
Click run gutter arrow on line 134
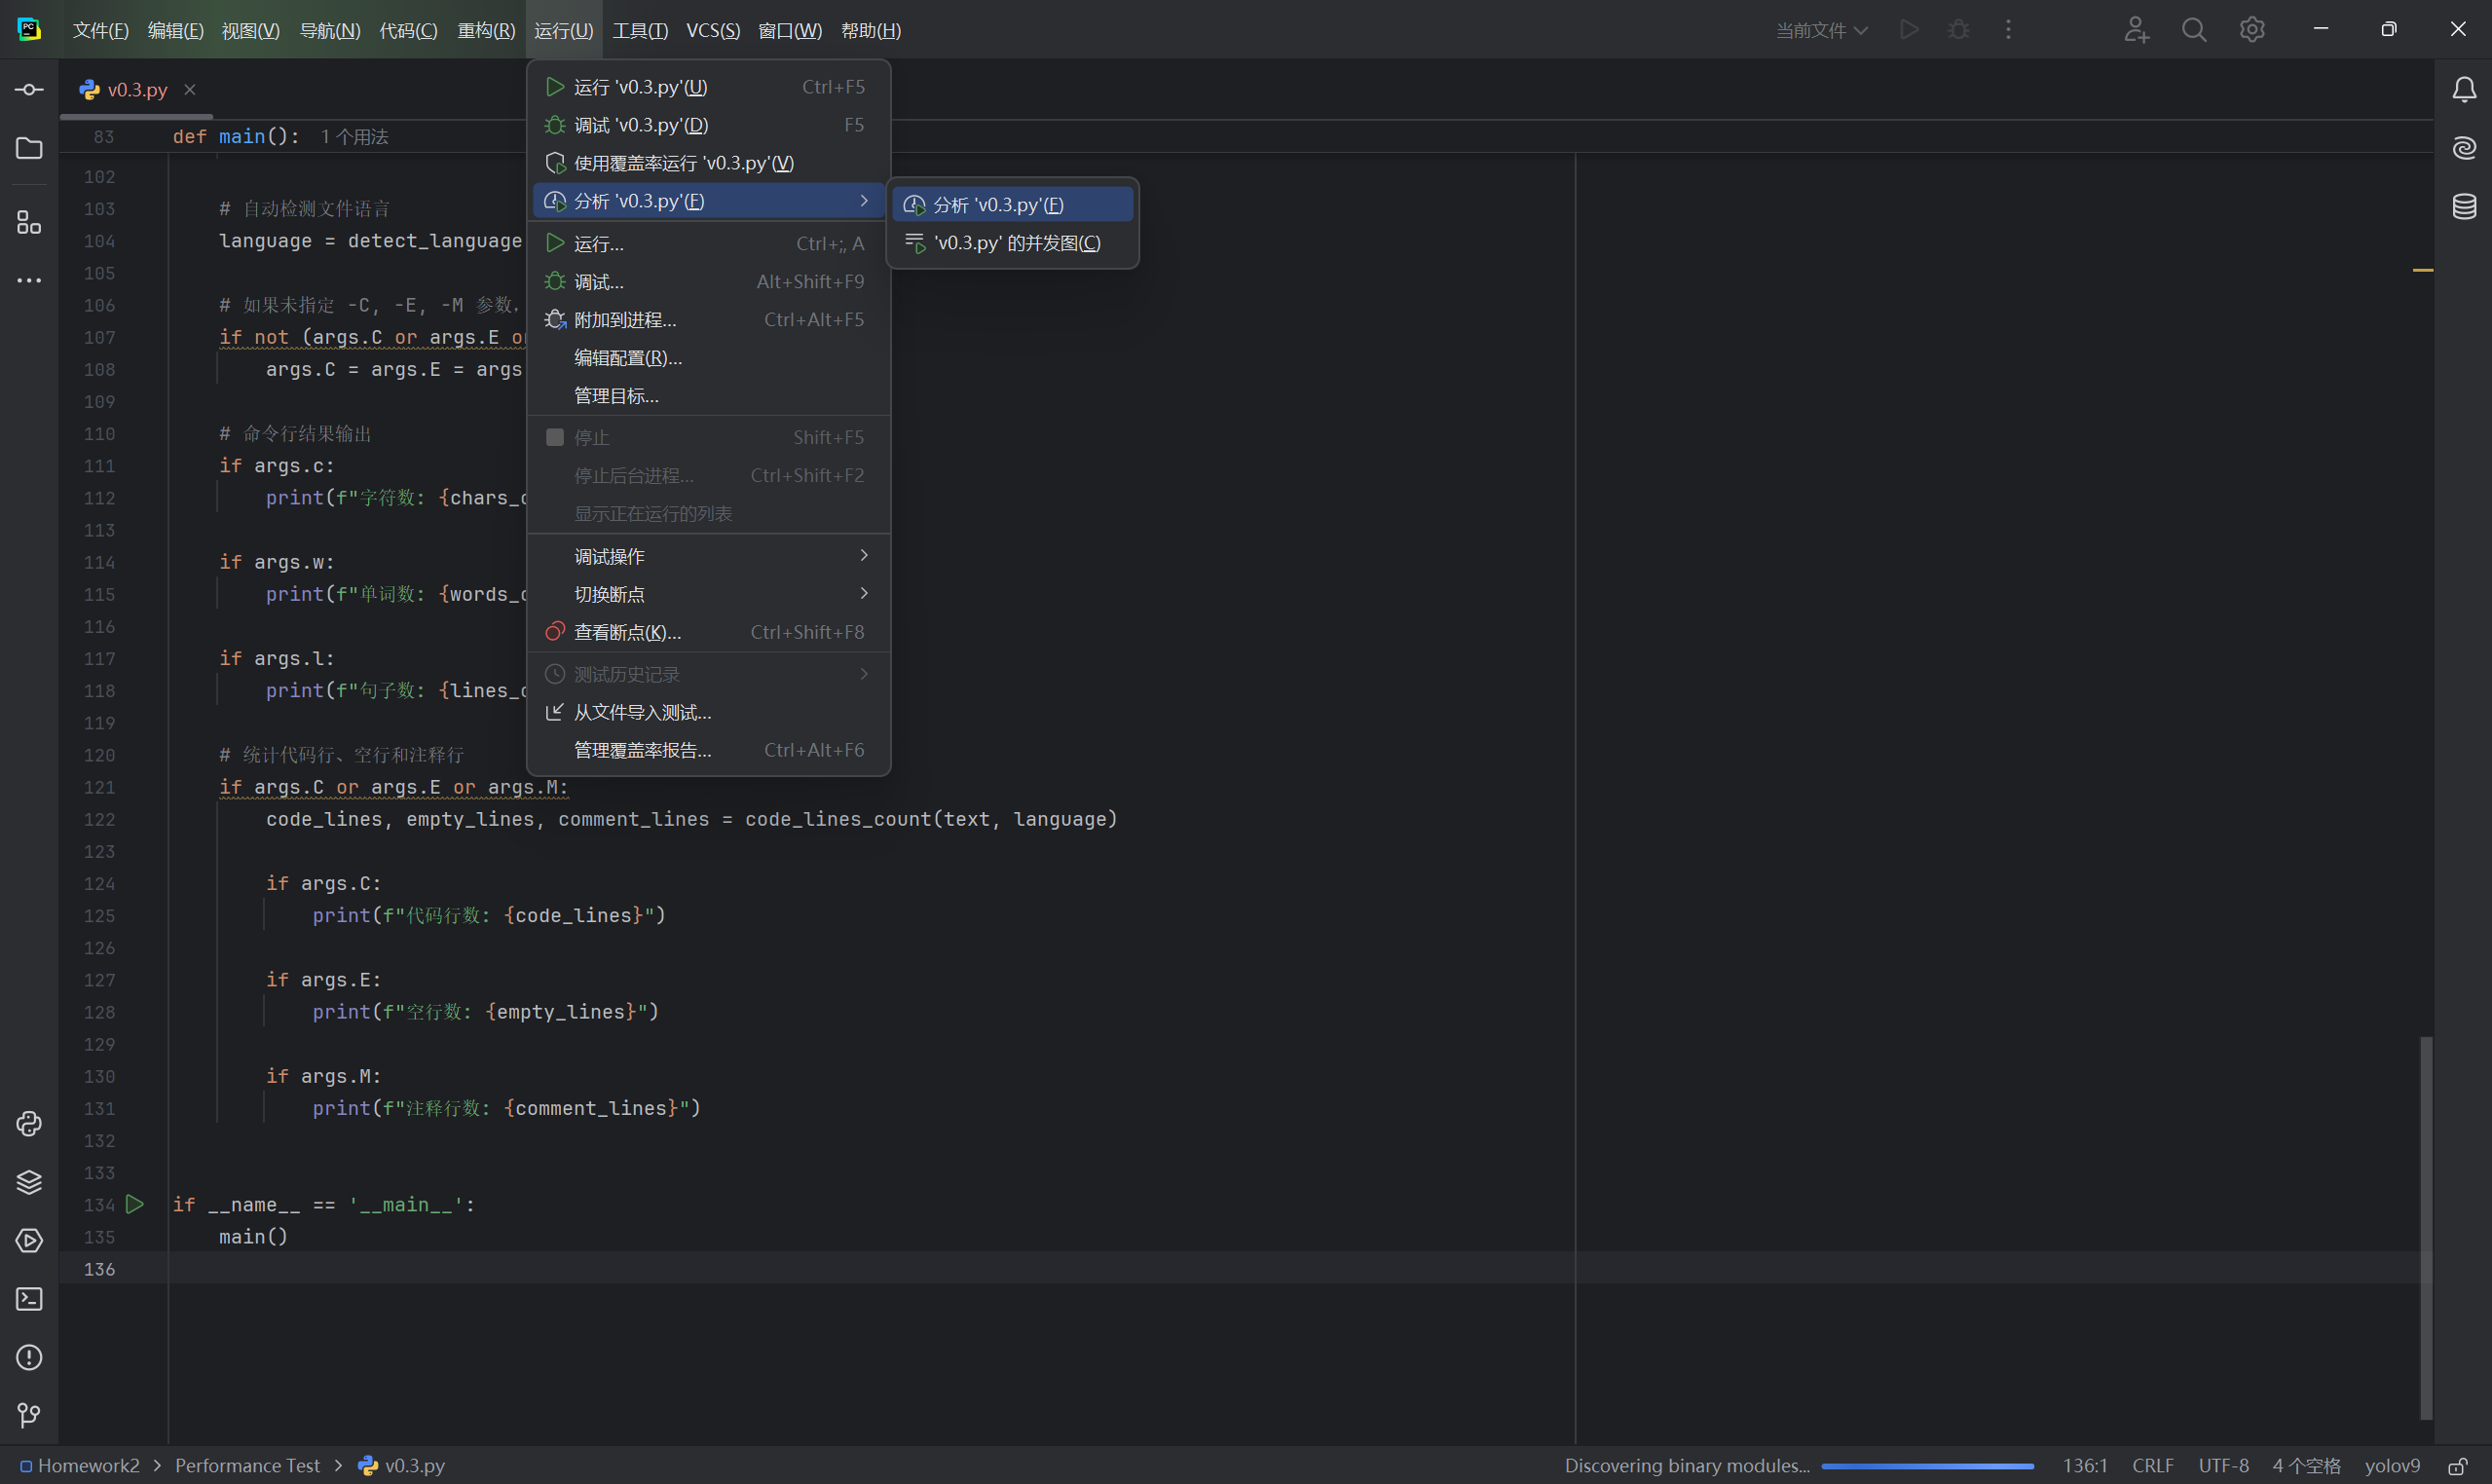point(135,1204)
